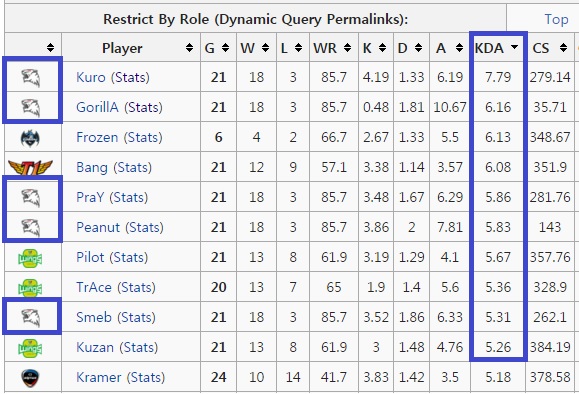Click Jin Air Wings logo in Kuzan's row
The image size is (579, 394).
coord(30,348)
